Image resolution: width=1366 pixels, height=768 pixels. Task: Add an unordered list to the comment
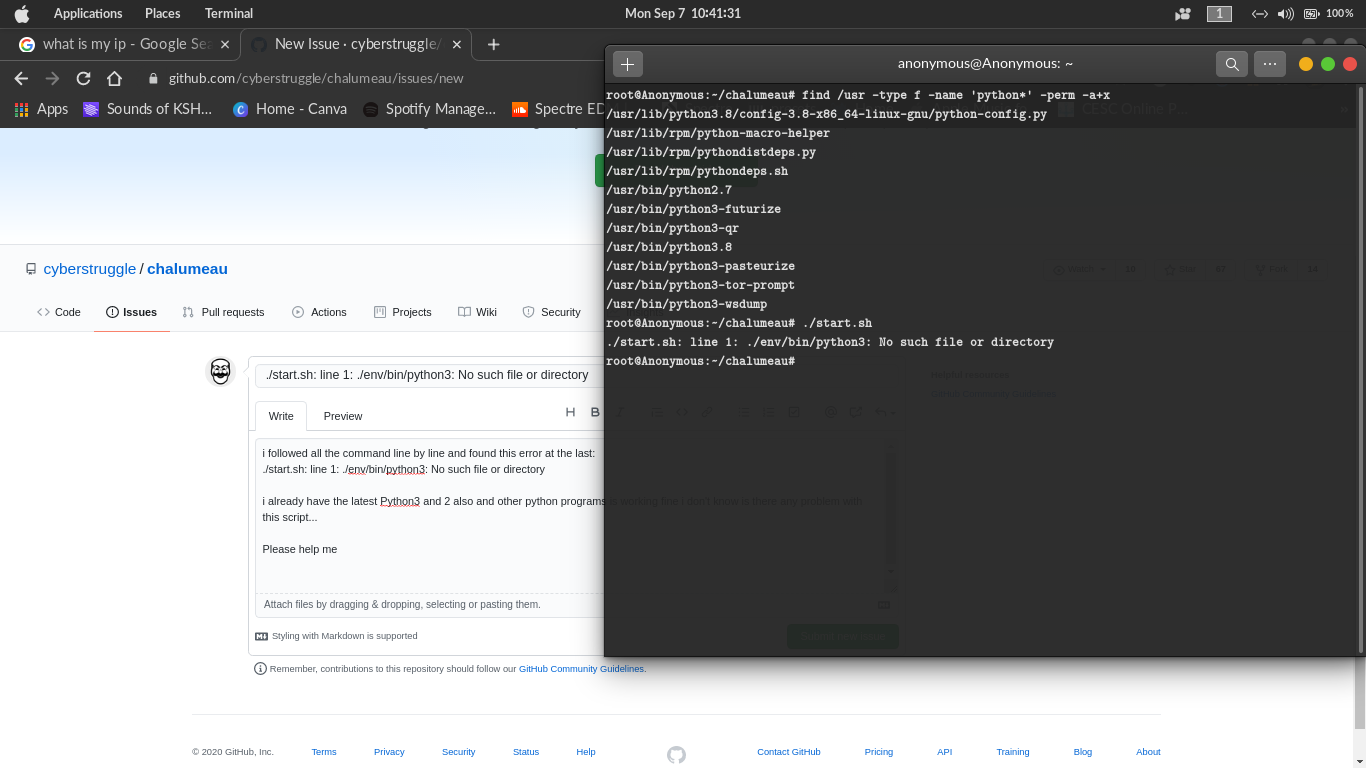[743, 411]
